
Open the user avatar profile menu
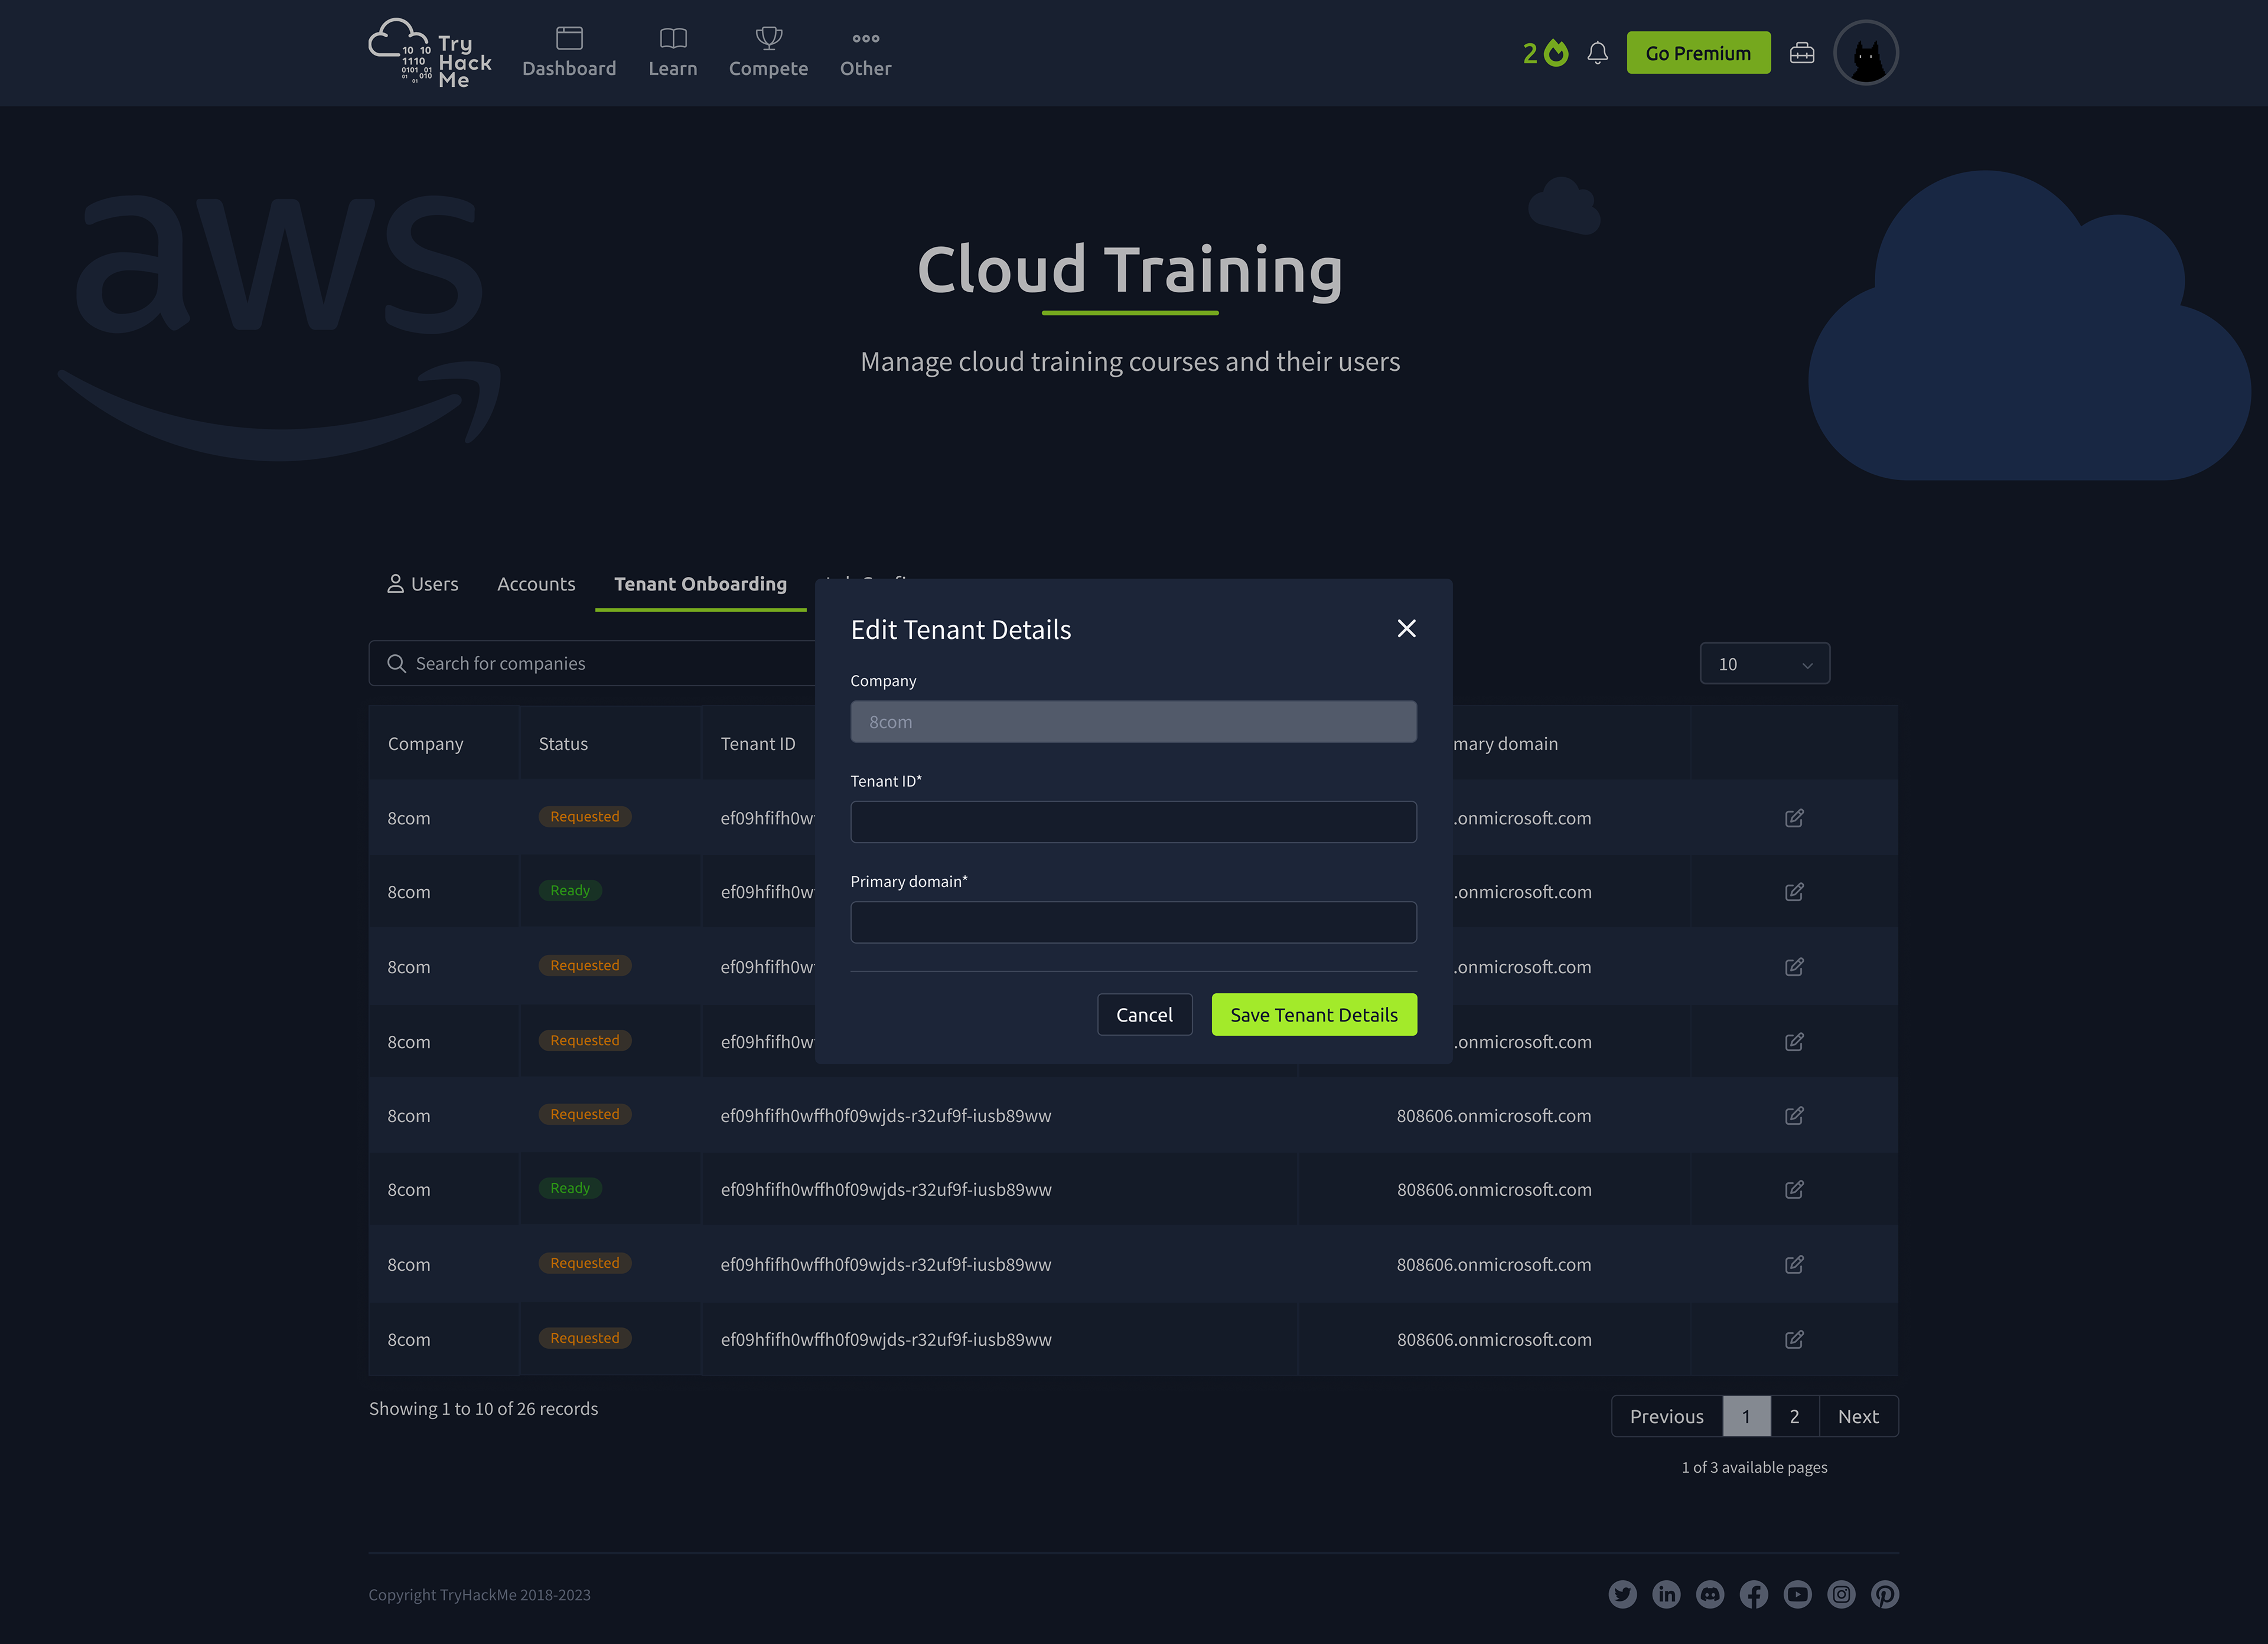tap(1865, 53)
